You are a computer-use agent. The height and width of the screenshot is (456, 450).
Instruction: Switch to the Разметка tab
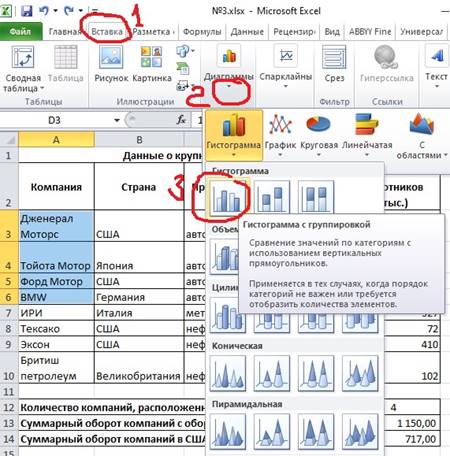[x=153, y=32]
